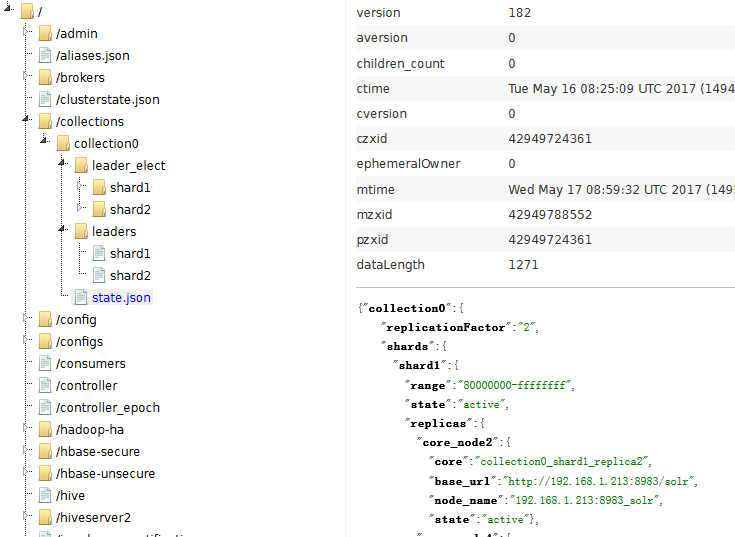Click the children_count property name
This screenshot has width=735, height=537.
400,63
